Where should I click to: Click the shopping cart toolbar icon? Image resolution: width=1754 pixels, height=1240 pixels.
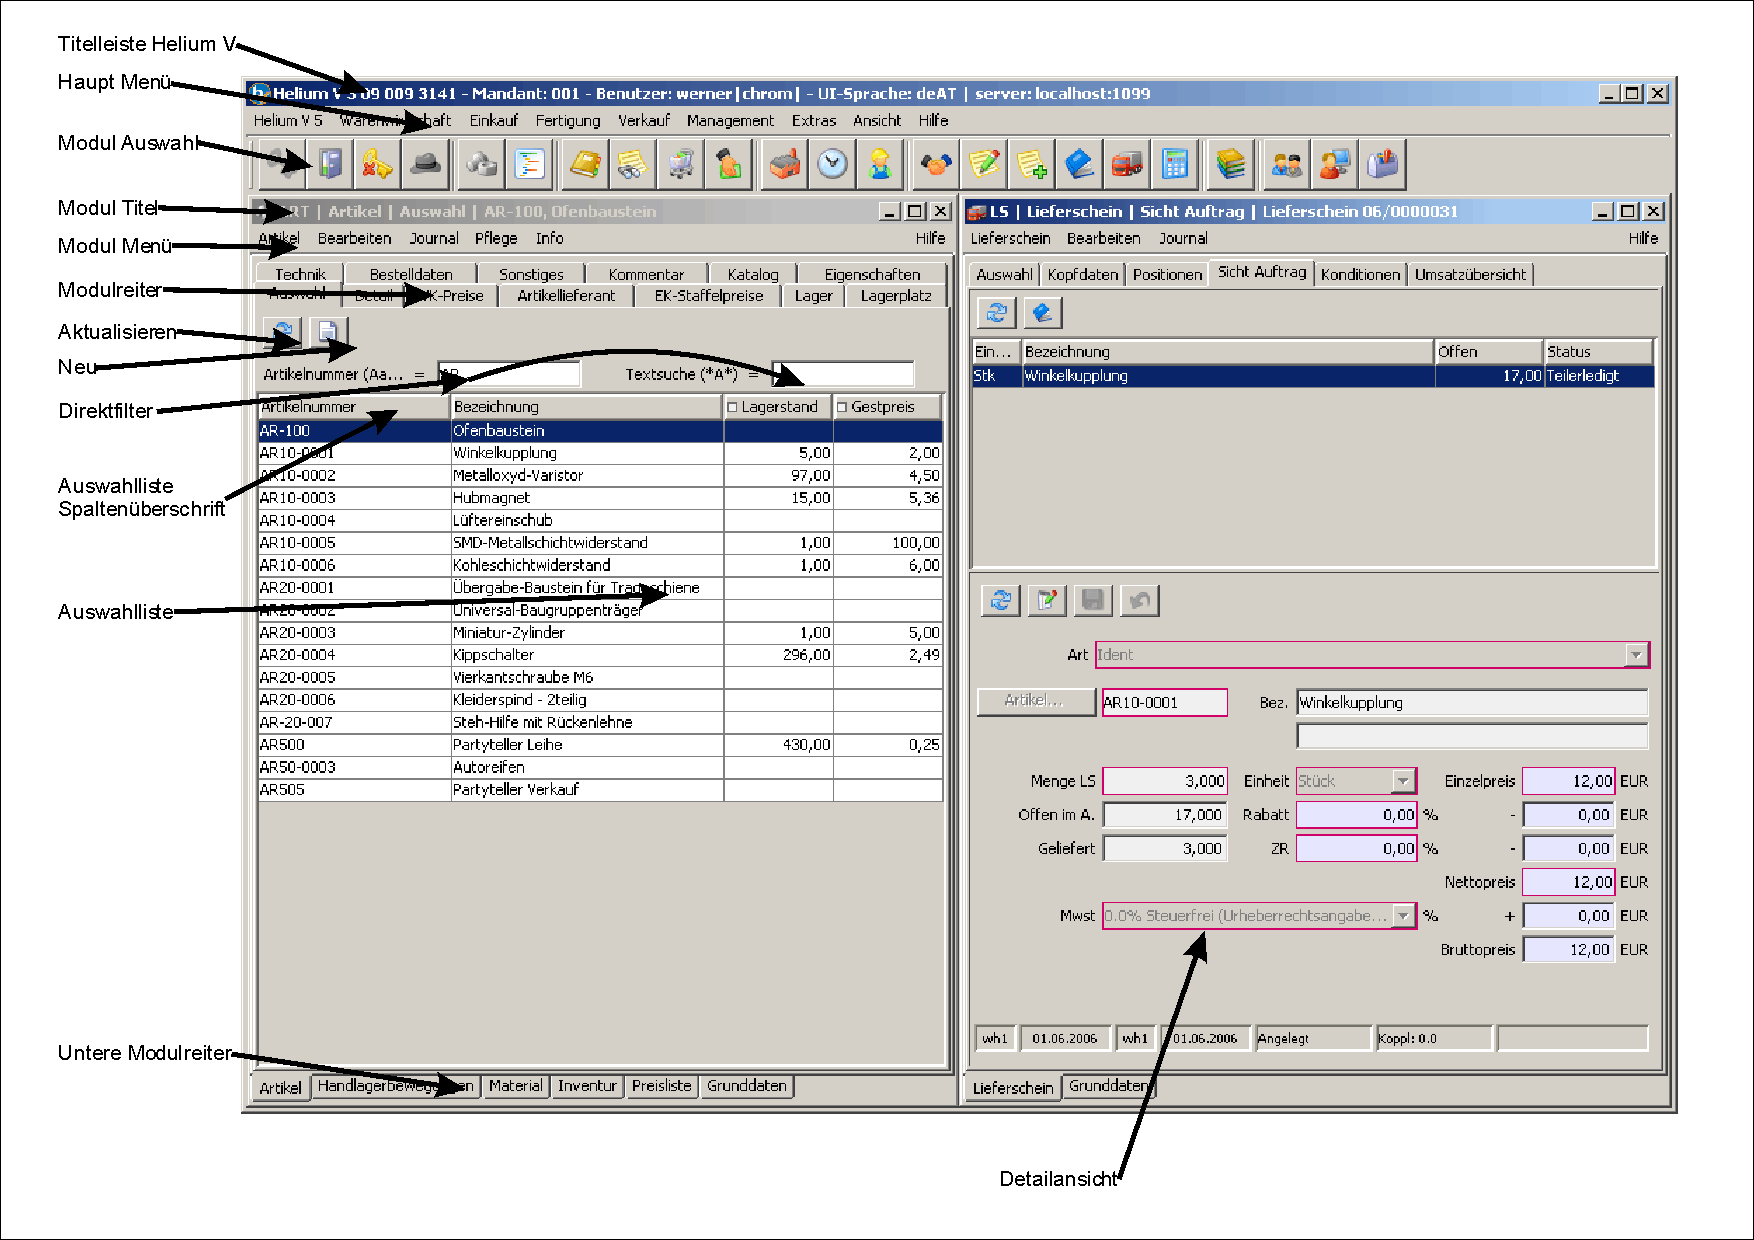(681, 164)
